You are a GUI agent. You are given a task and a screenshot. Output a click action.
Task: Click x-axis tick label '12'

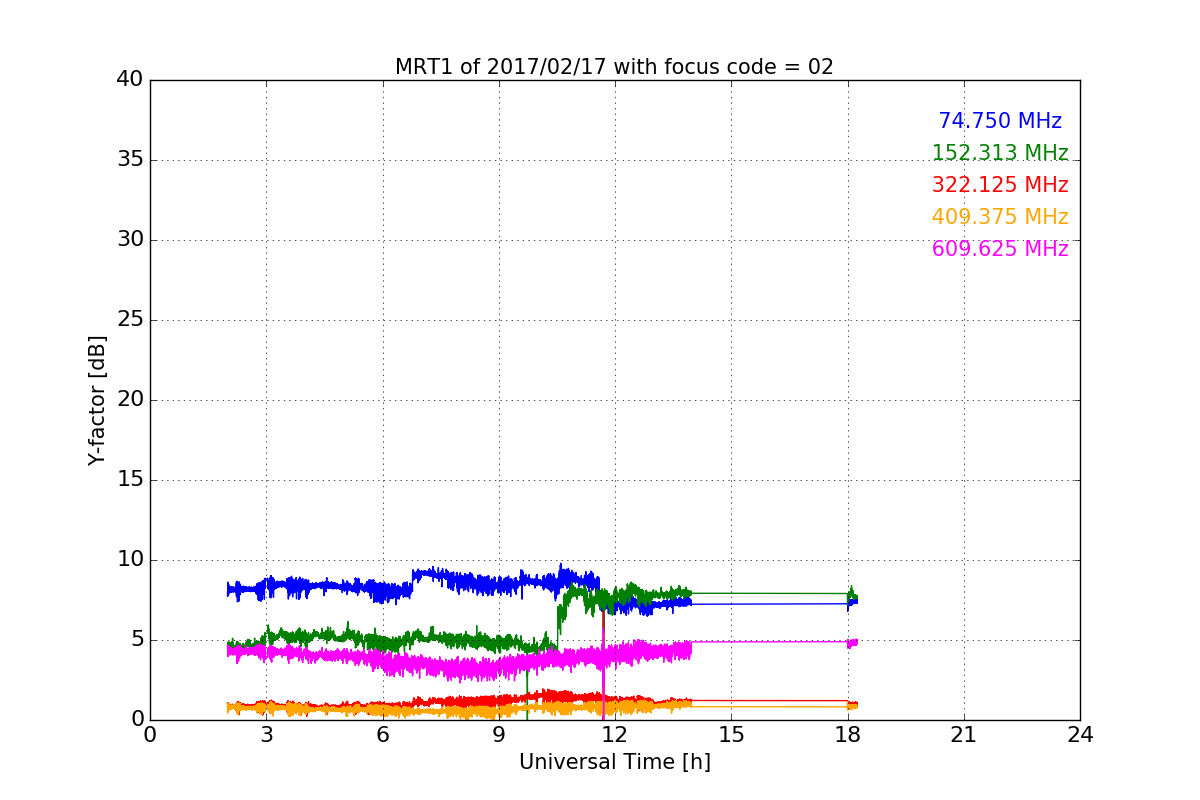(x=615, y=735)
